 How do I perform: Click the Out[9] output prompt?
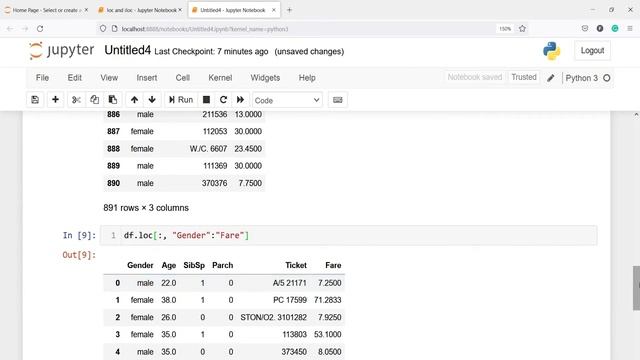point(79,255)
